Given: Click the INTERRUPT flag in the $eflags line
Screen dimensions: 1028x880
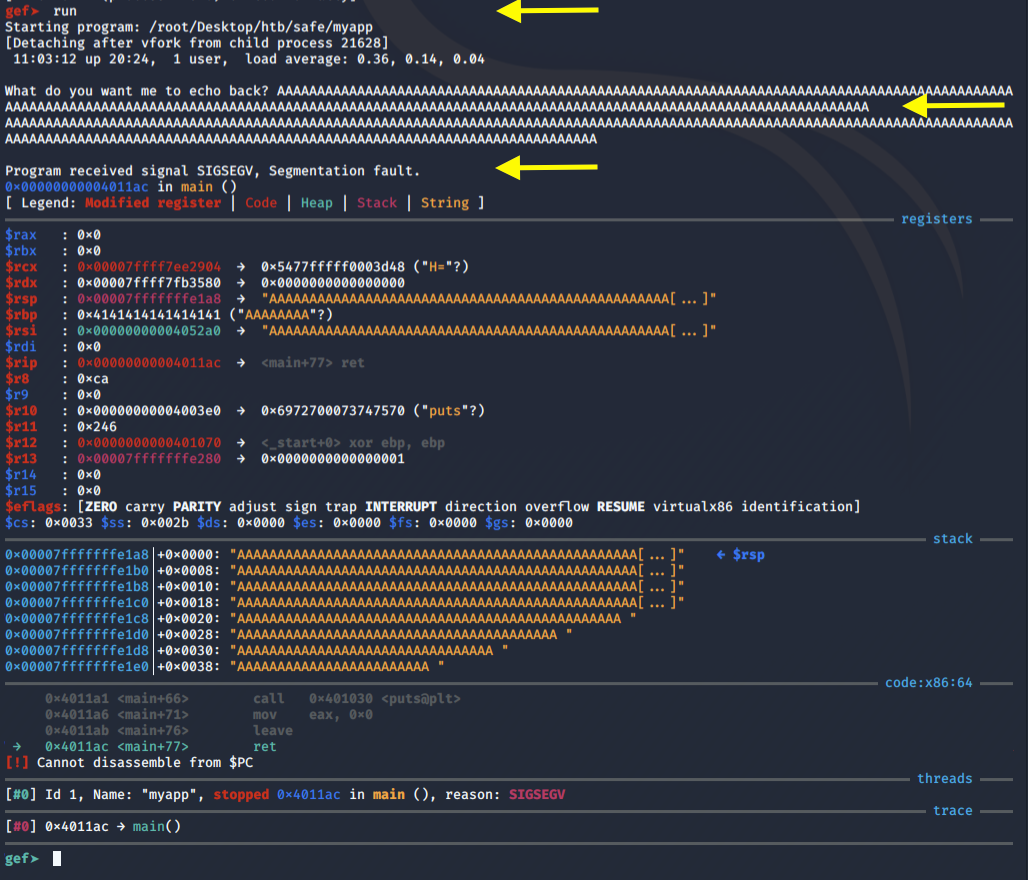Looking at the screenshot, I should tap(400, 506).
